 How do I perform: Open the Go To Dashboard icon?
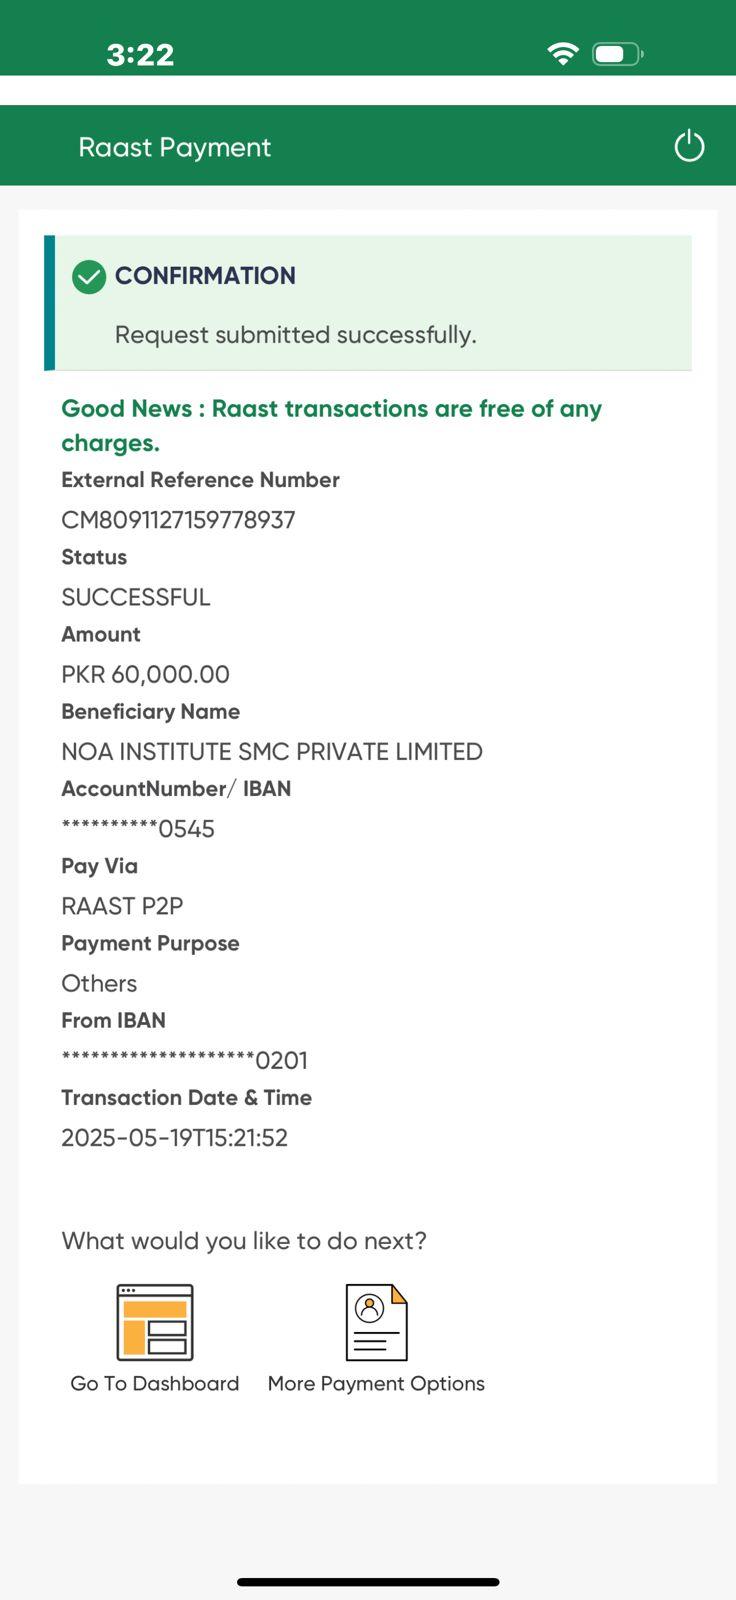155,1322
